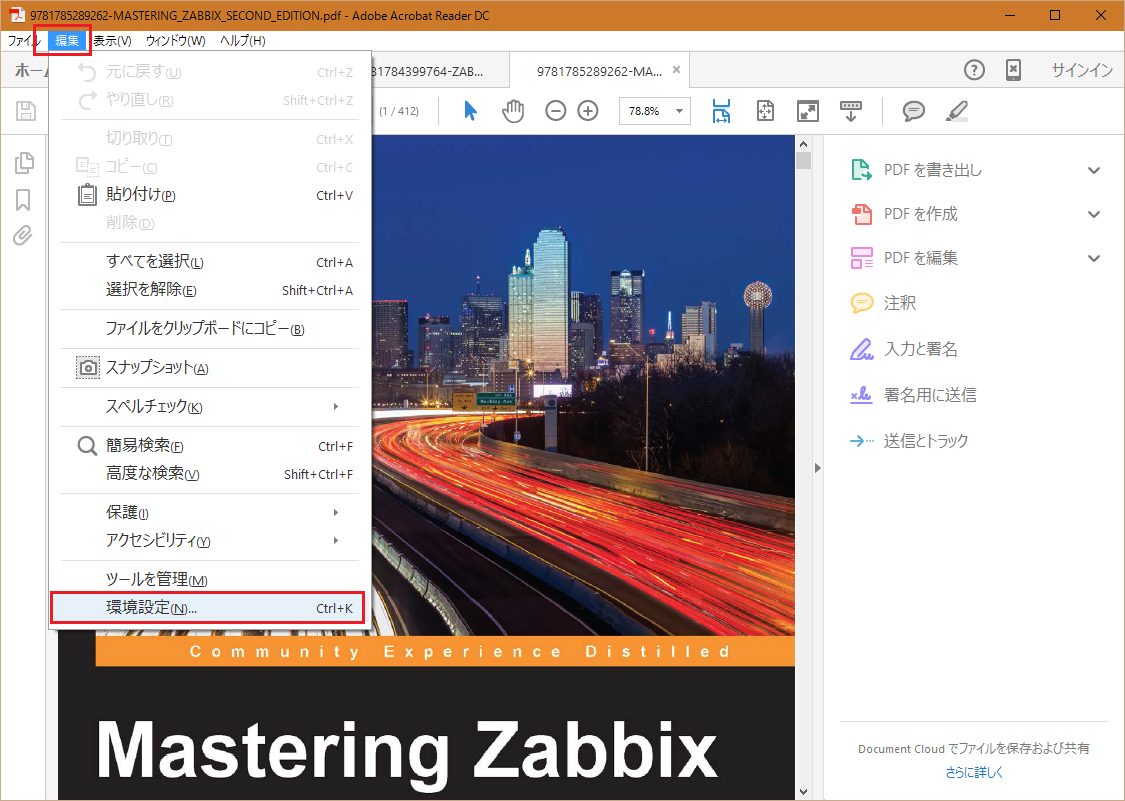This screenshot has height=801, width=1125.
Task: Open the ヘルプ menu
Action: coord(243,40)
